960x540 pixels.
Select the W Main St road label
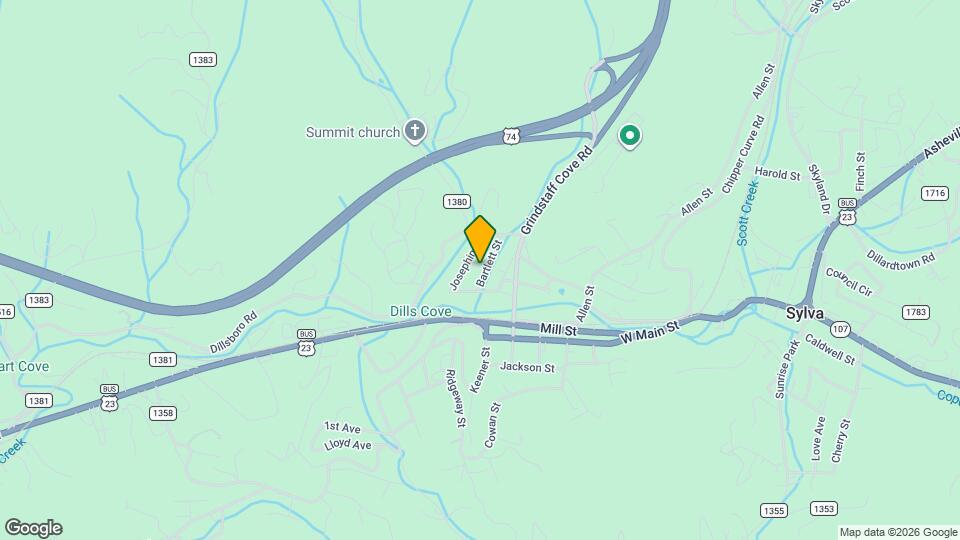click(x=649, y=332)
